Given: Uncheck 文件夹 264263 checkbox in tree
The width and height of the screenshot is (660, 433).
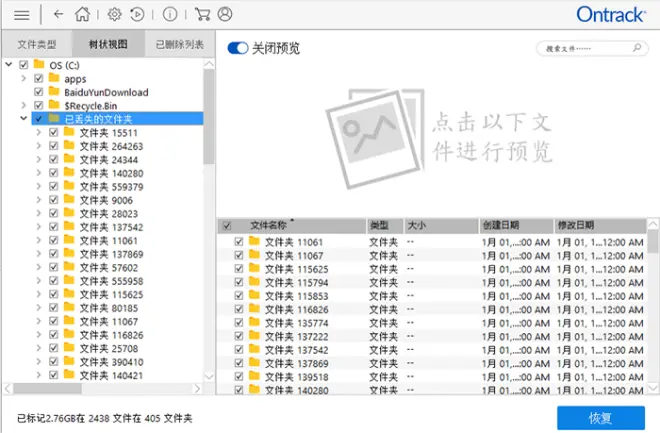Looking at the screenshot, I should (53, 146).
